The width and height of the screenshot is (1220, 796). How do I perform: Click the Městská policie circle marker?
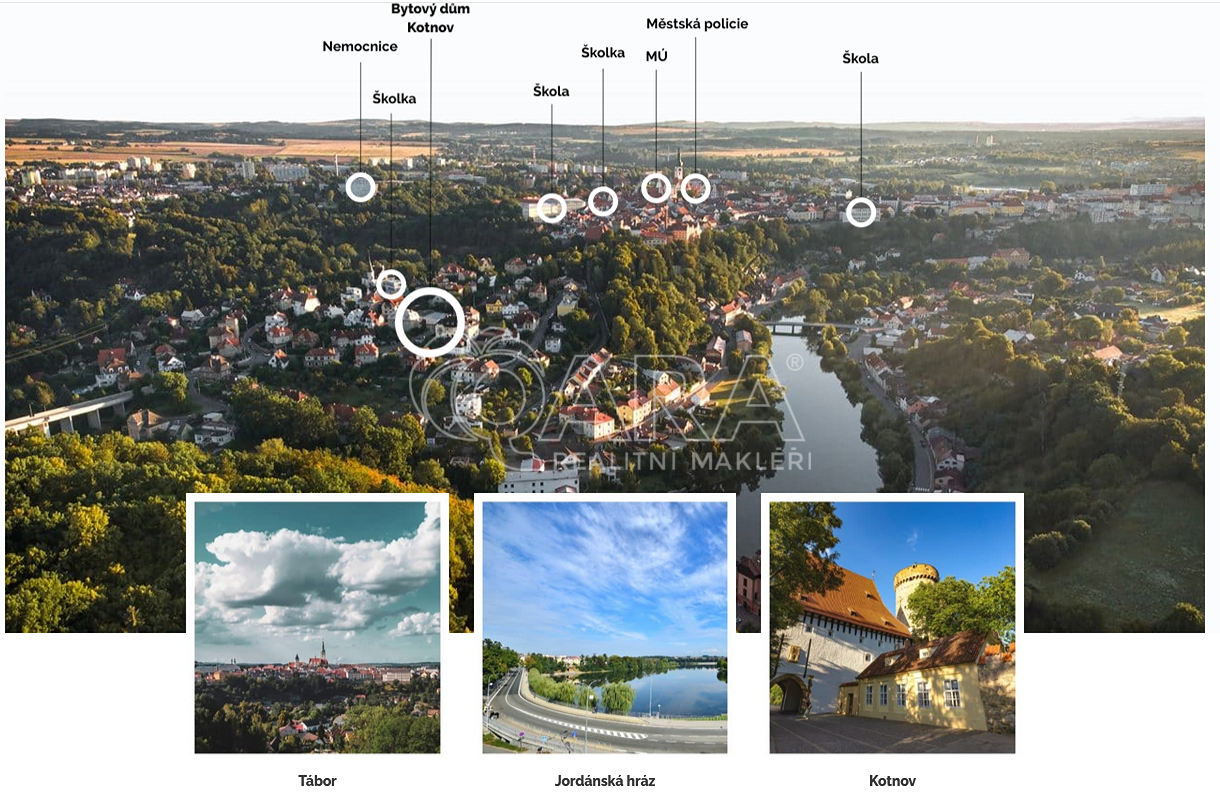point(695,188)
